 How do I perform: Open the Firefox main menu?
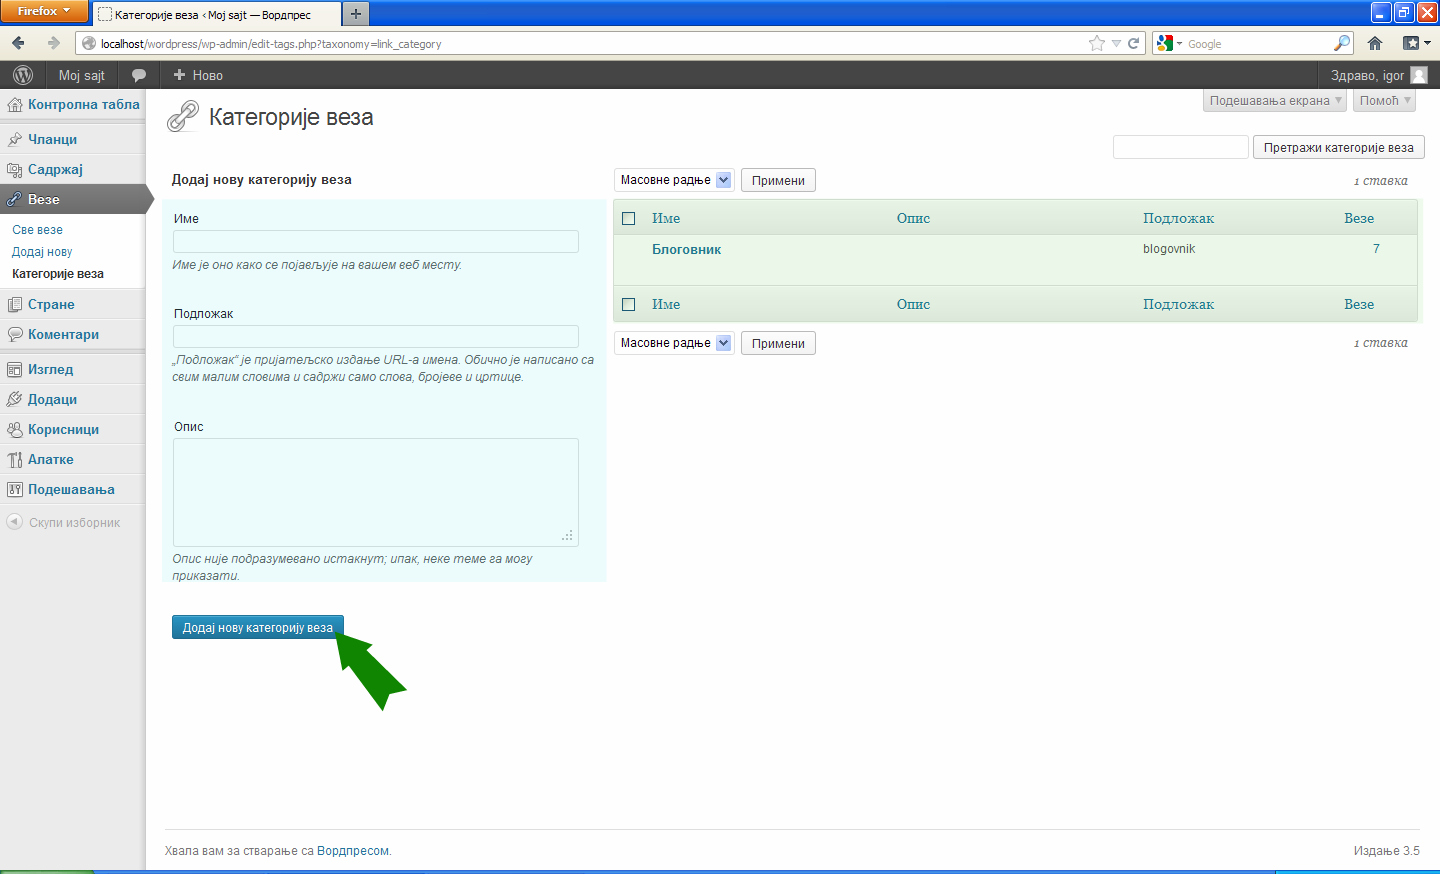[x=44, y=11]
